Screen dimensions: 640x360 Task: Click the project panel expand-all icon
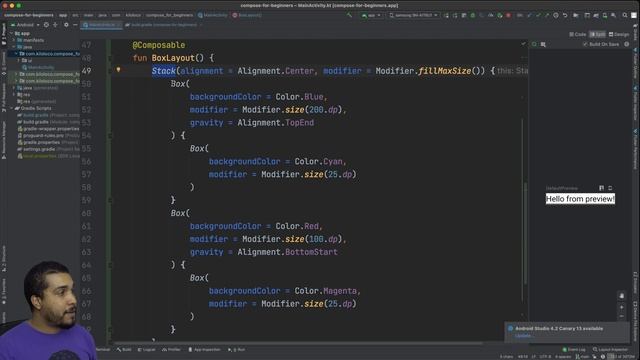click(55, 25)
